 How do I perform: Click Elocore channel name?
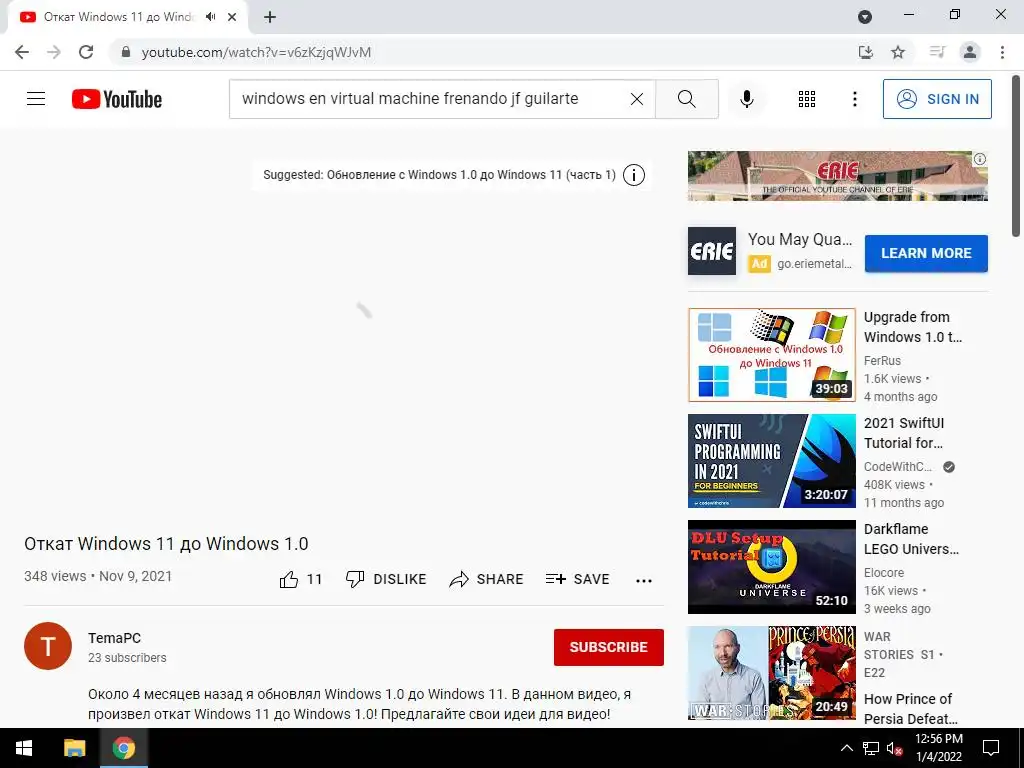(884, 573)
